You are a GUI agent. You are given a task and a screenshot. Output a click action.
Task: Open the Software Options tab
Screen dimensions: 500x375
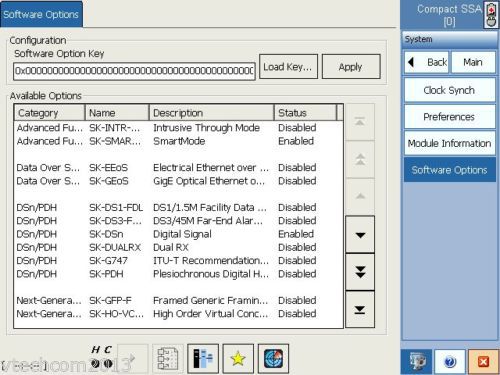(x=41, y=14)
